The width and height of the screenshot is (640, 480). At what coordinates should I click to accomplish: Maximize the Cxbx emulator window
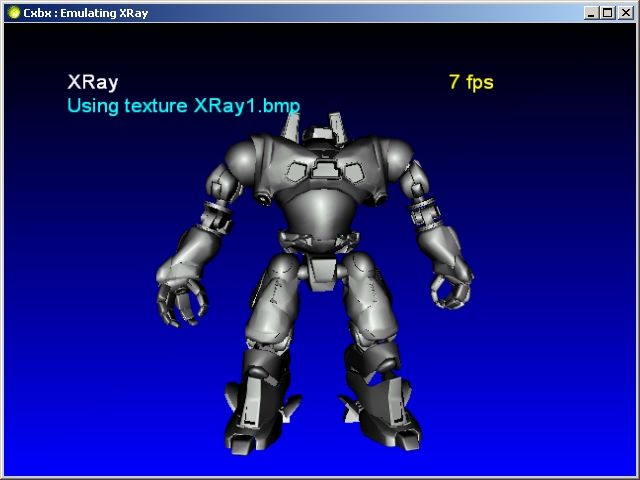click(608, 12)
